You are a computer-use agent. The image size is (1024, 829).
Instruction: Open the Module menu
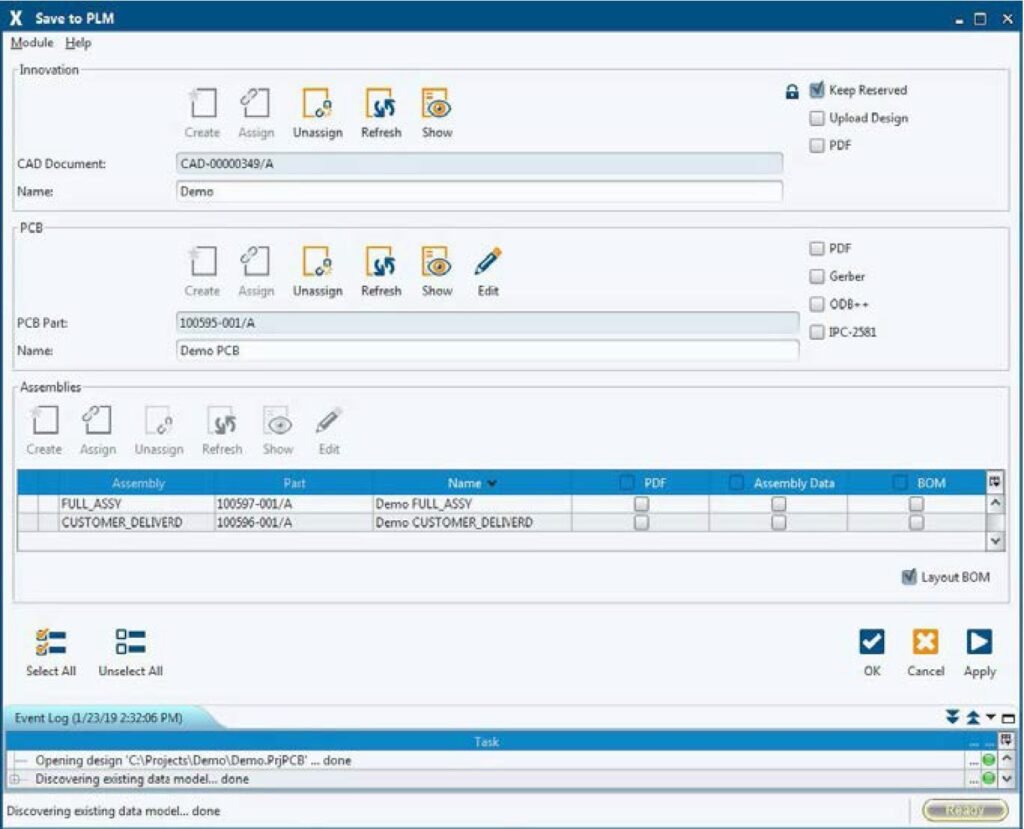pyautogui.click(x=32, y=44)
